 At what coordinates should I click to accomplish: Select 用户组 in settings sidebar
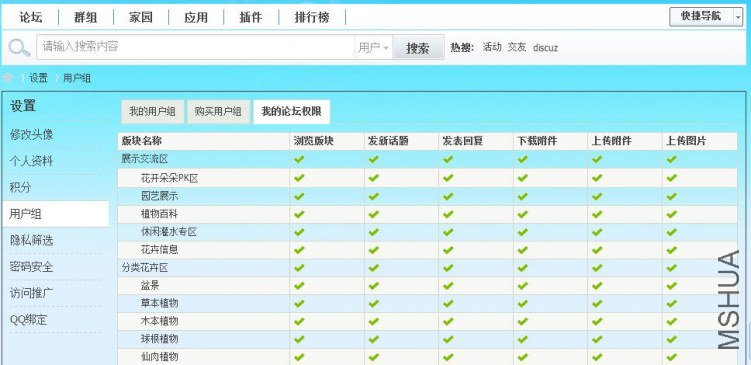tap(56, 214)
